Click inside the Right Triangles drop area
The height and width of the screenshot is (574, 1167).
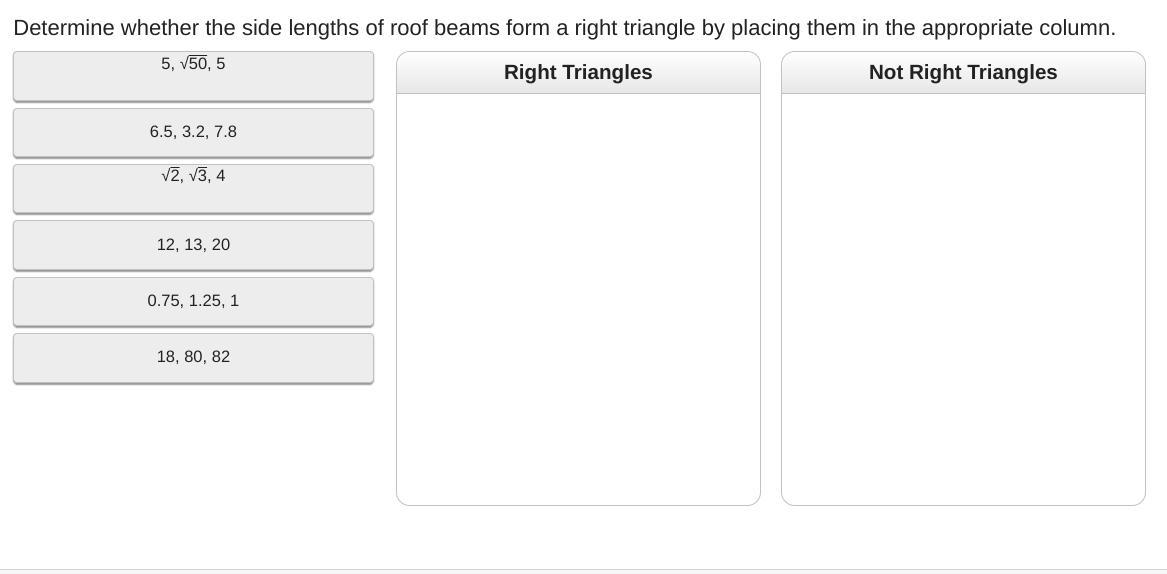point(578,298)
